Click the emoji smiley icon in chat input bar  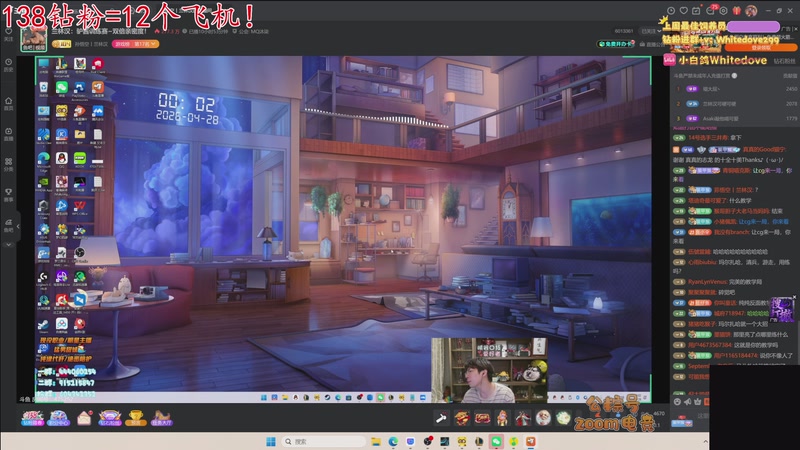677,402
